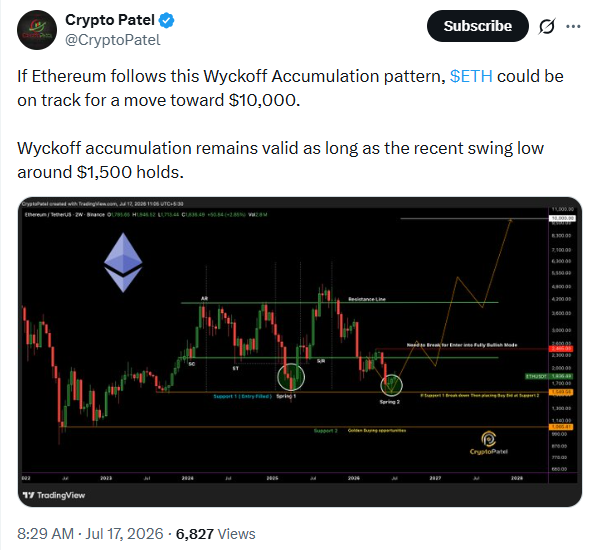
Task: Click the red 2,465 price tag
Action: pyautogui.click(x=561, y=349)
